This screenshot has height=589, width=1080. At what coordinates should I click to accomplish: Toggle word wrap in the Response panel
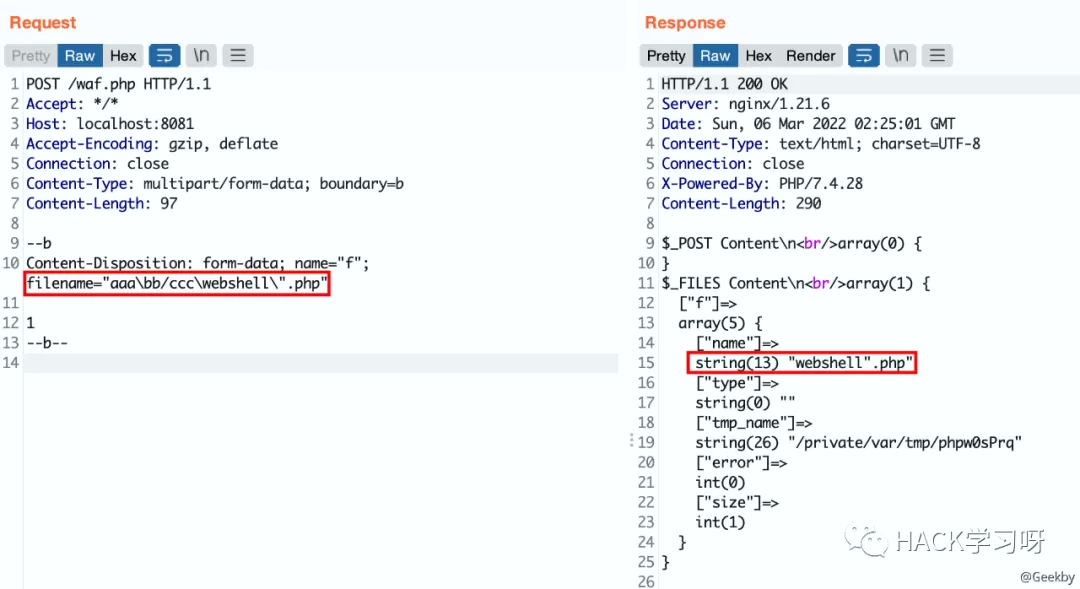863,56
